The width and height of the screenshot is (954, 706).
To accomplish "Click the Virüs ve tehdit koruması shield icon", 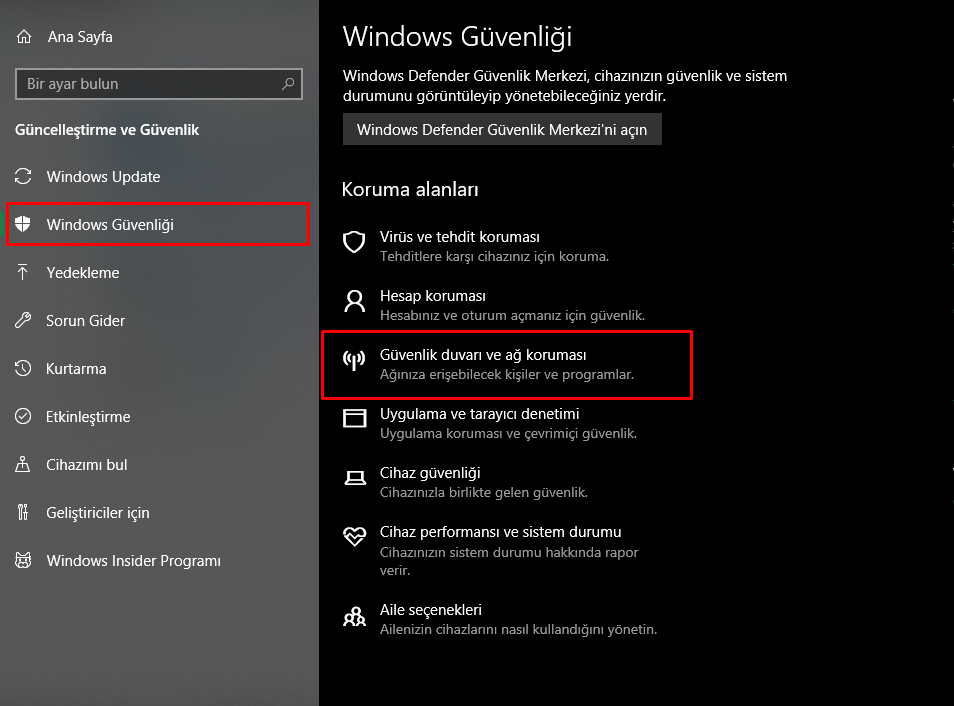I will coord(354,242).
